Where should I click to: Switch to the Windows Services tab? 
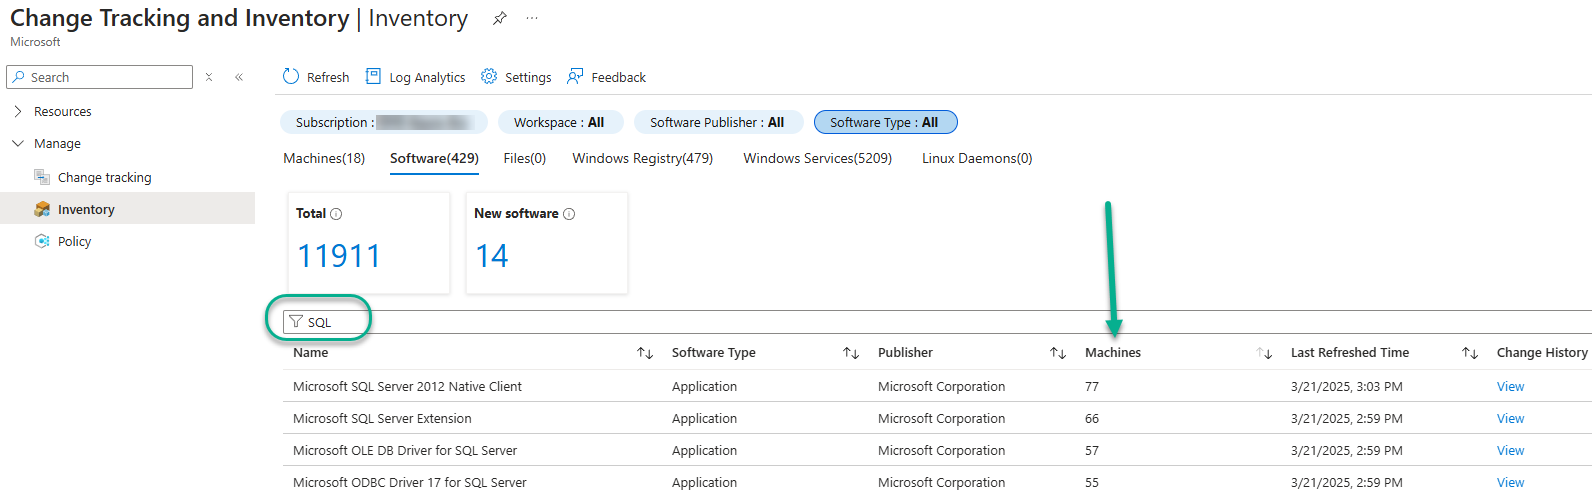817,158
